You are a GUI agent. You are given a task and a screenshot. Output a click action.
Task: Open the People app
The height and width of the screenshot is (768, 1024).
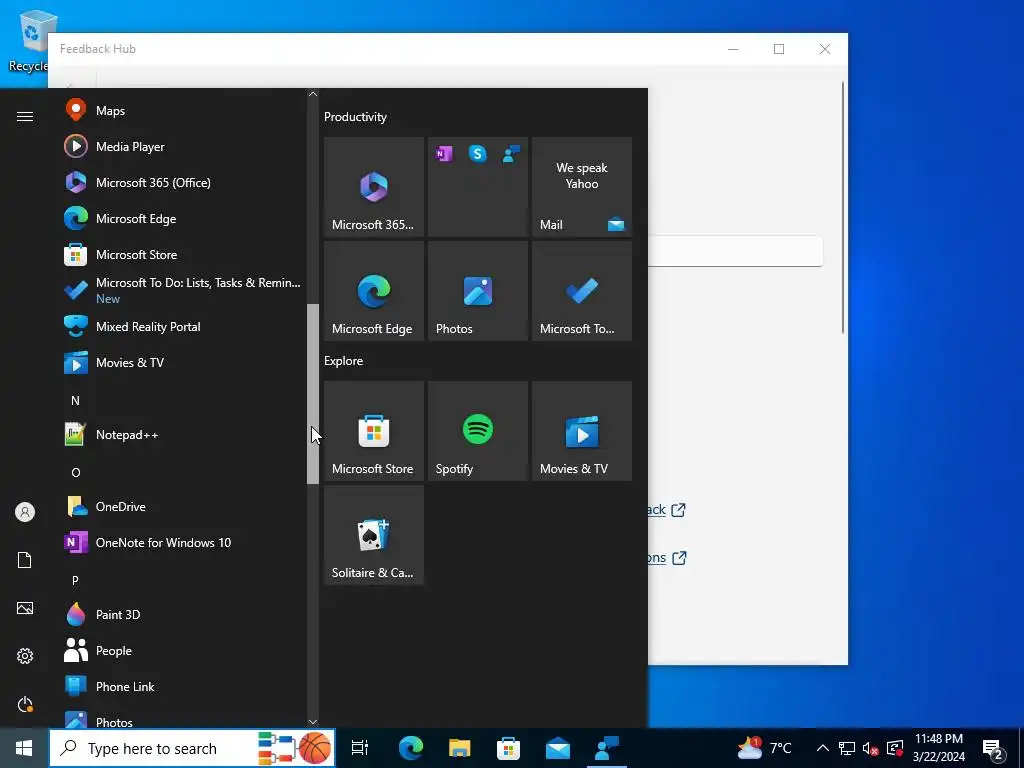(181, 650)
